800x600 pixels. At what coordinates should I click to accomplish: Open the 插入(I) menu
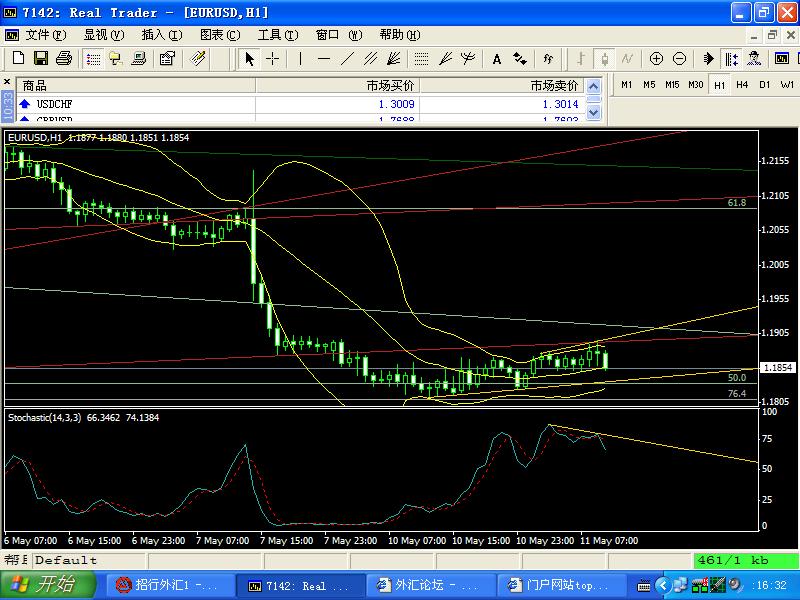pyautogui.click(x=162, y=35)
